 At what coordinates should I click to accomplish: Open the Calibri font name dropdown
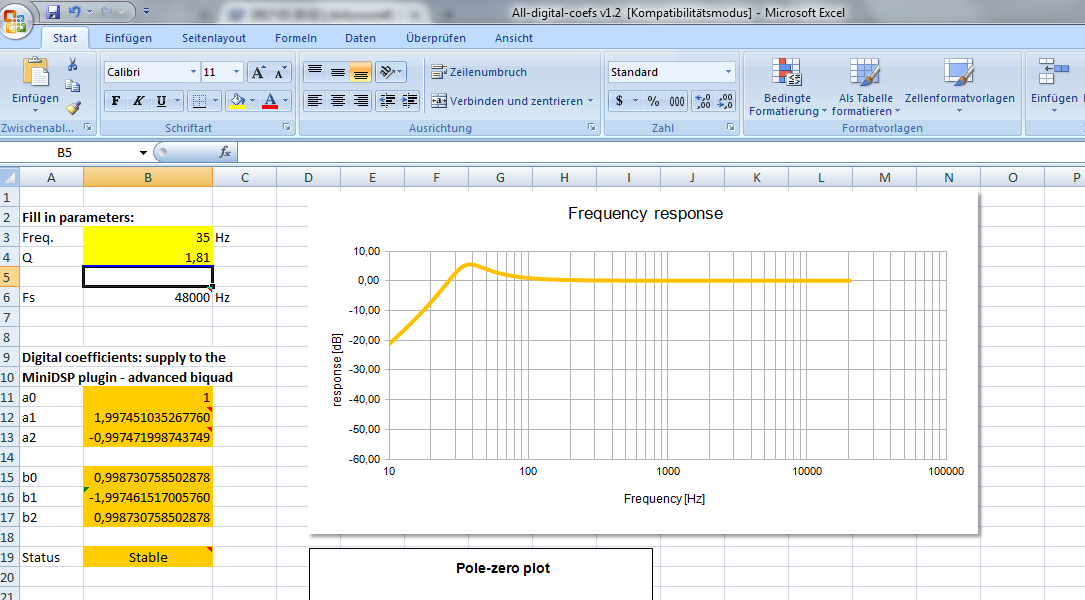click(x=193, y=72)
